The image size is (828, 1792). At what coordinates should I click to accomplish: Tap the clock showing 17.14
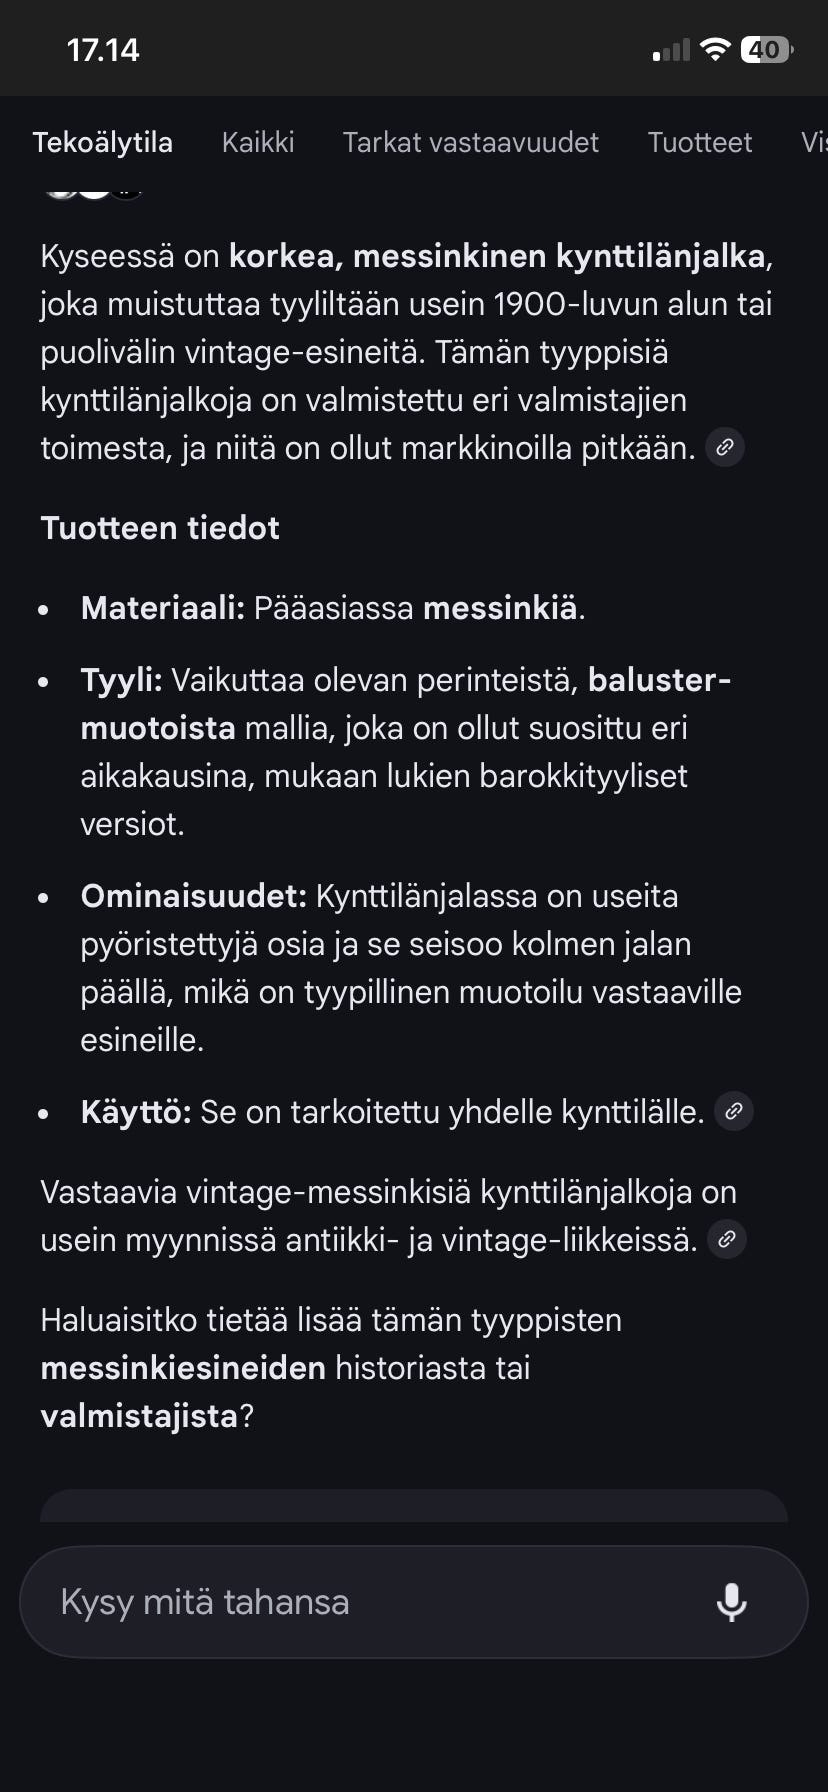(101, 48)
